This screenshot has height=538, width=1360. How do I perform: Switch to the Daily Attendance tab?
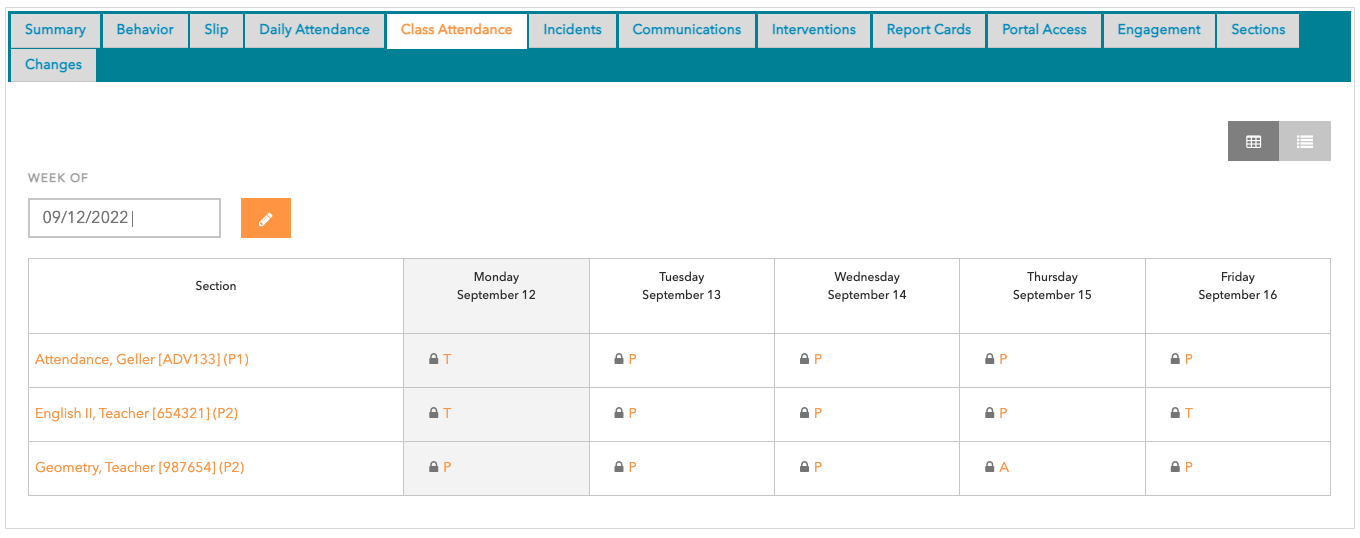(314, 30)
